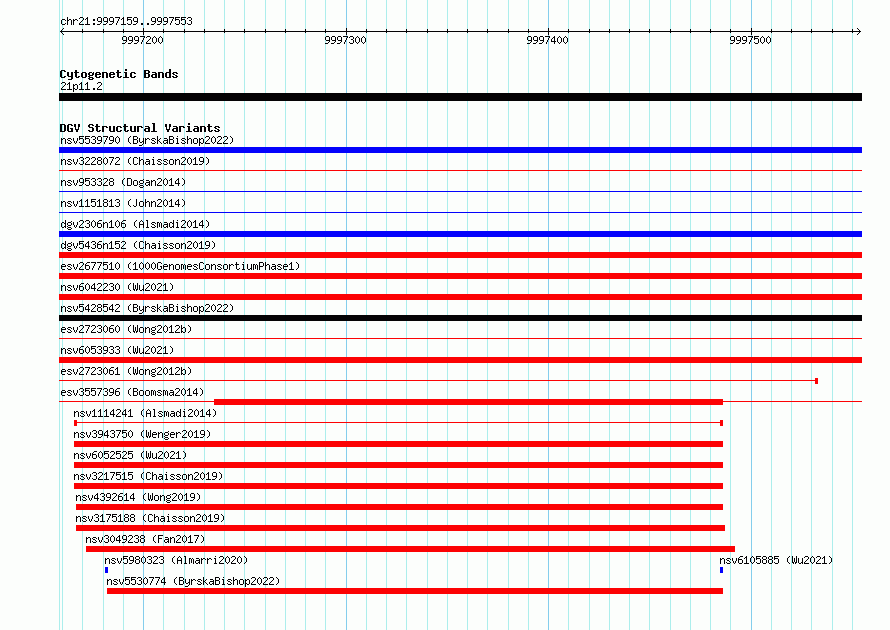The image size is (890, 630).
Task: Click the small blue mark under nsv6105885
Action: pos(721,570)
